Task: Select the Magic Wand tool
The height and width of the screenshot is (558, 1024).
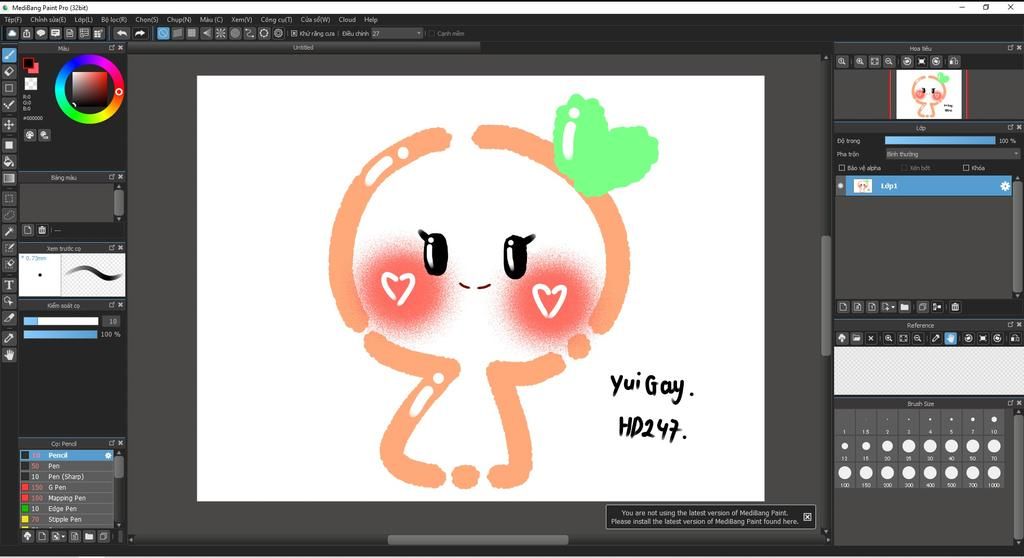Action: 9,231
